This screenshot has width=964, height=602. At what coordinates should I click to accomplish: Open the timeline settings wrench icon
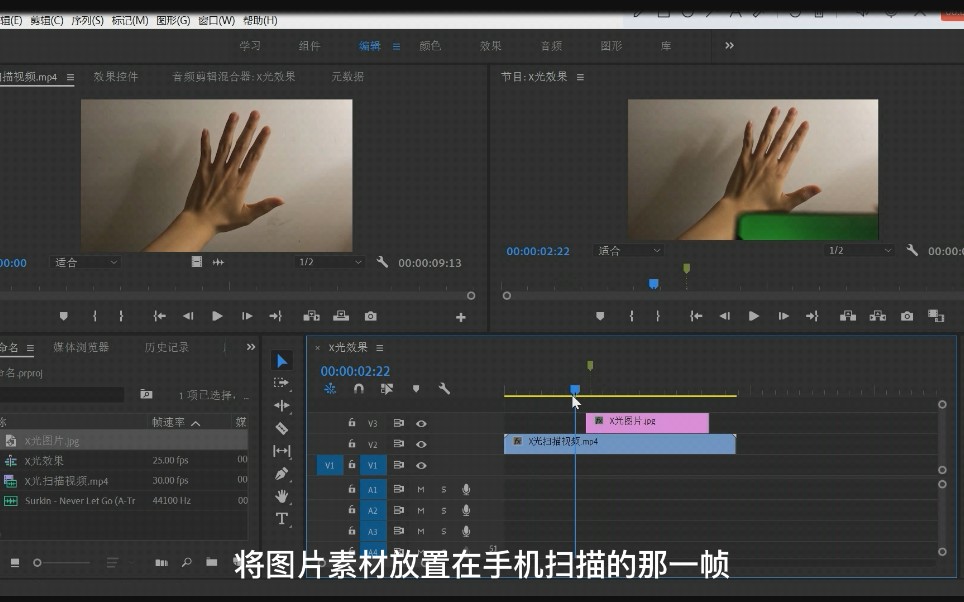point(443,389)
